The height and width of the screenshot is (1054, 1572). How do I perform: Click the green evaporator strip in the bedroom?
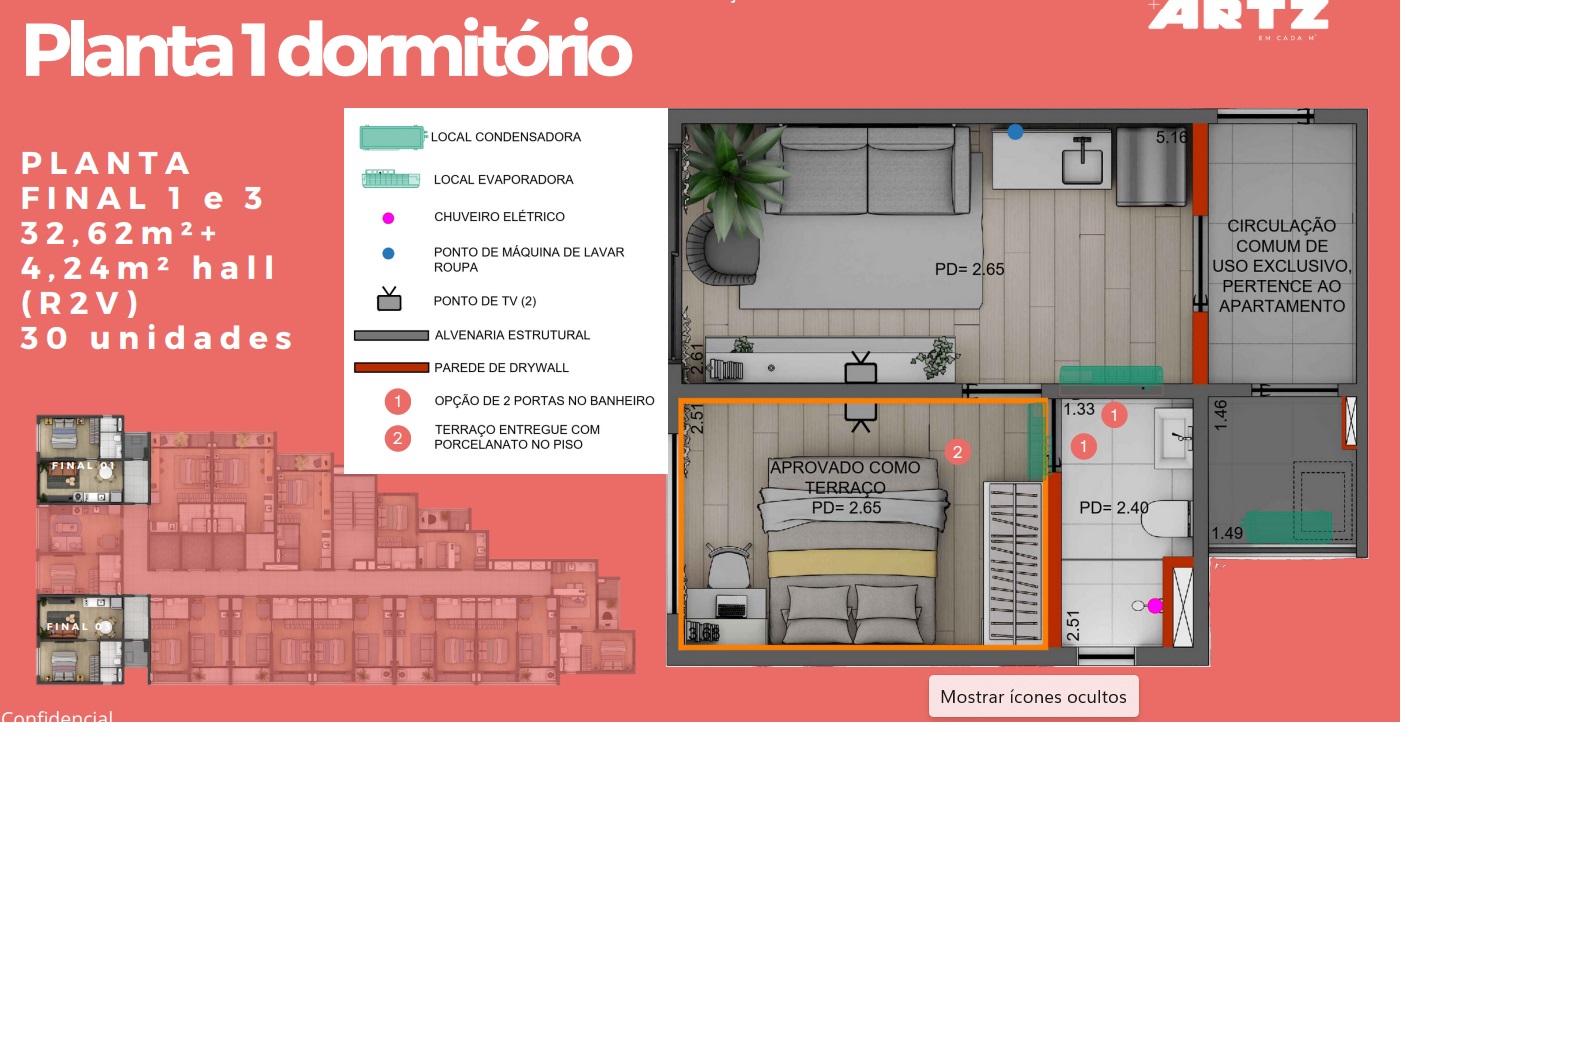click(1036, 442)
